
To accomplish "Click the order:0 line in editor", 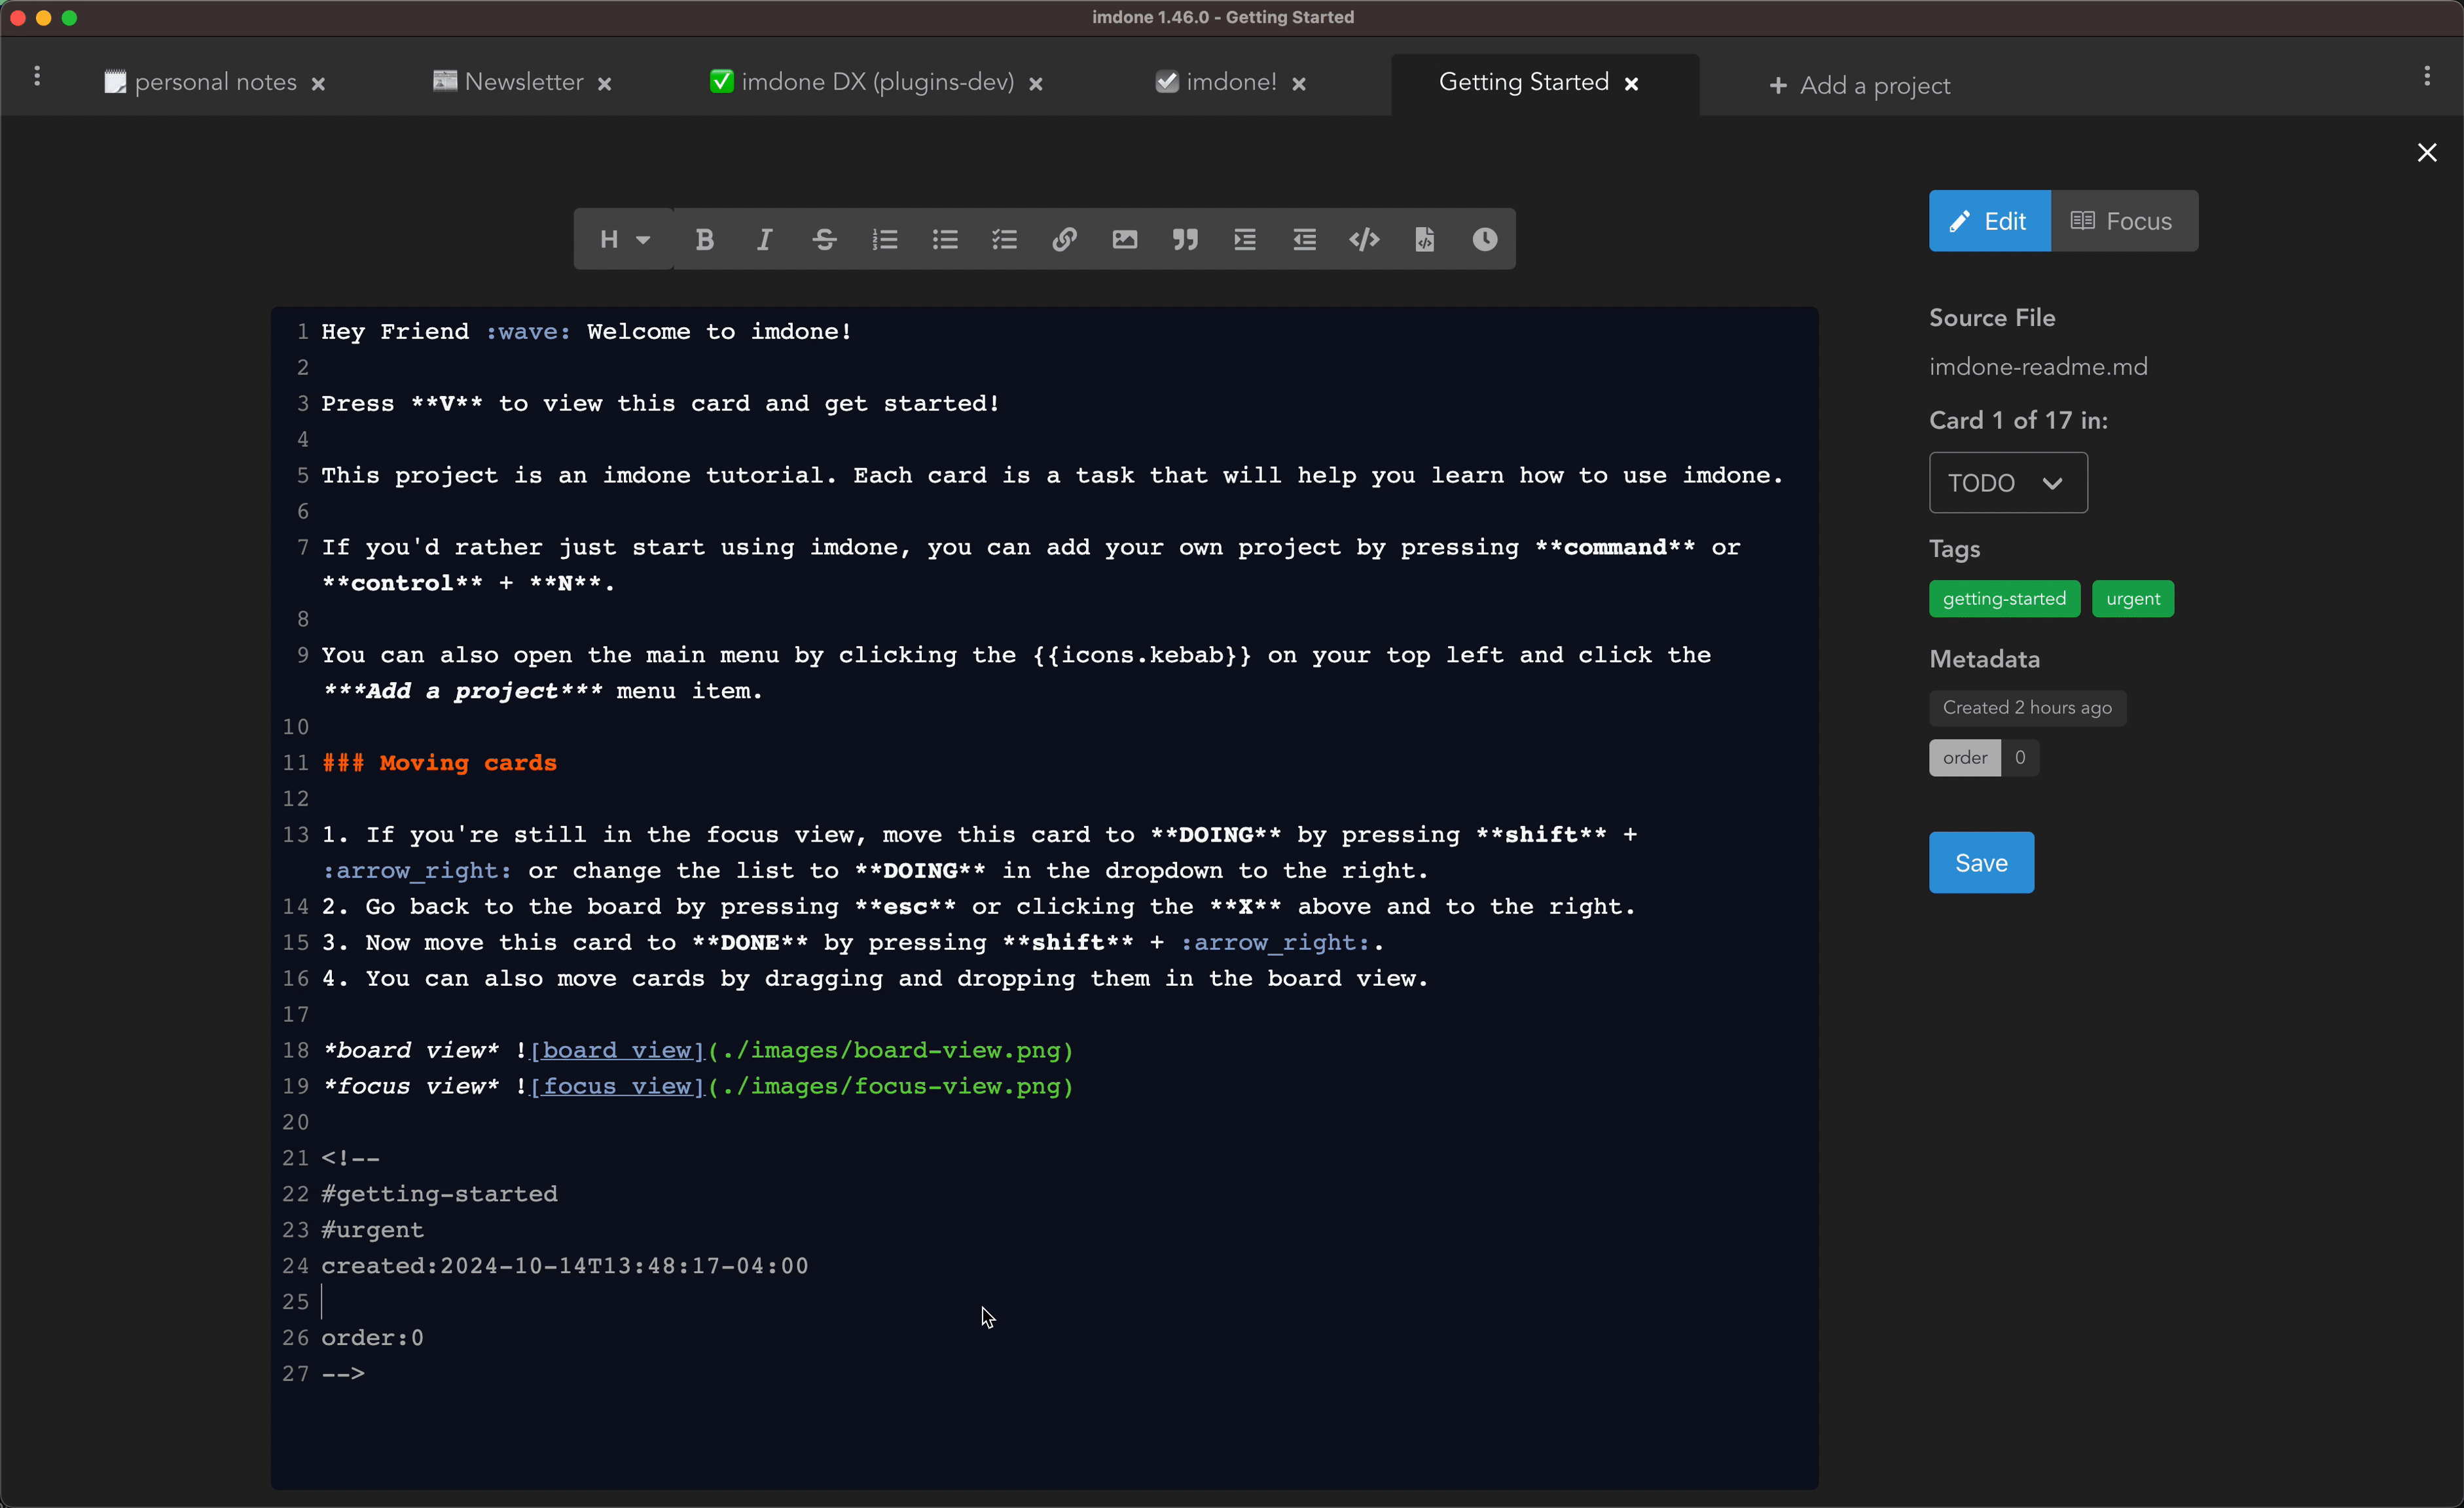I will [x=372, y=1338].
